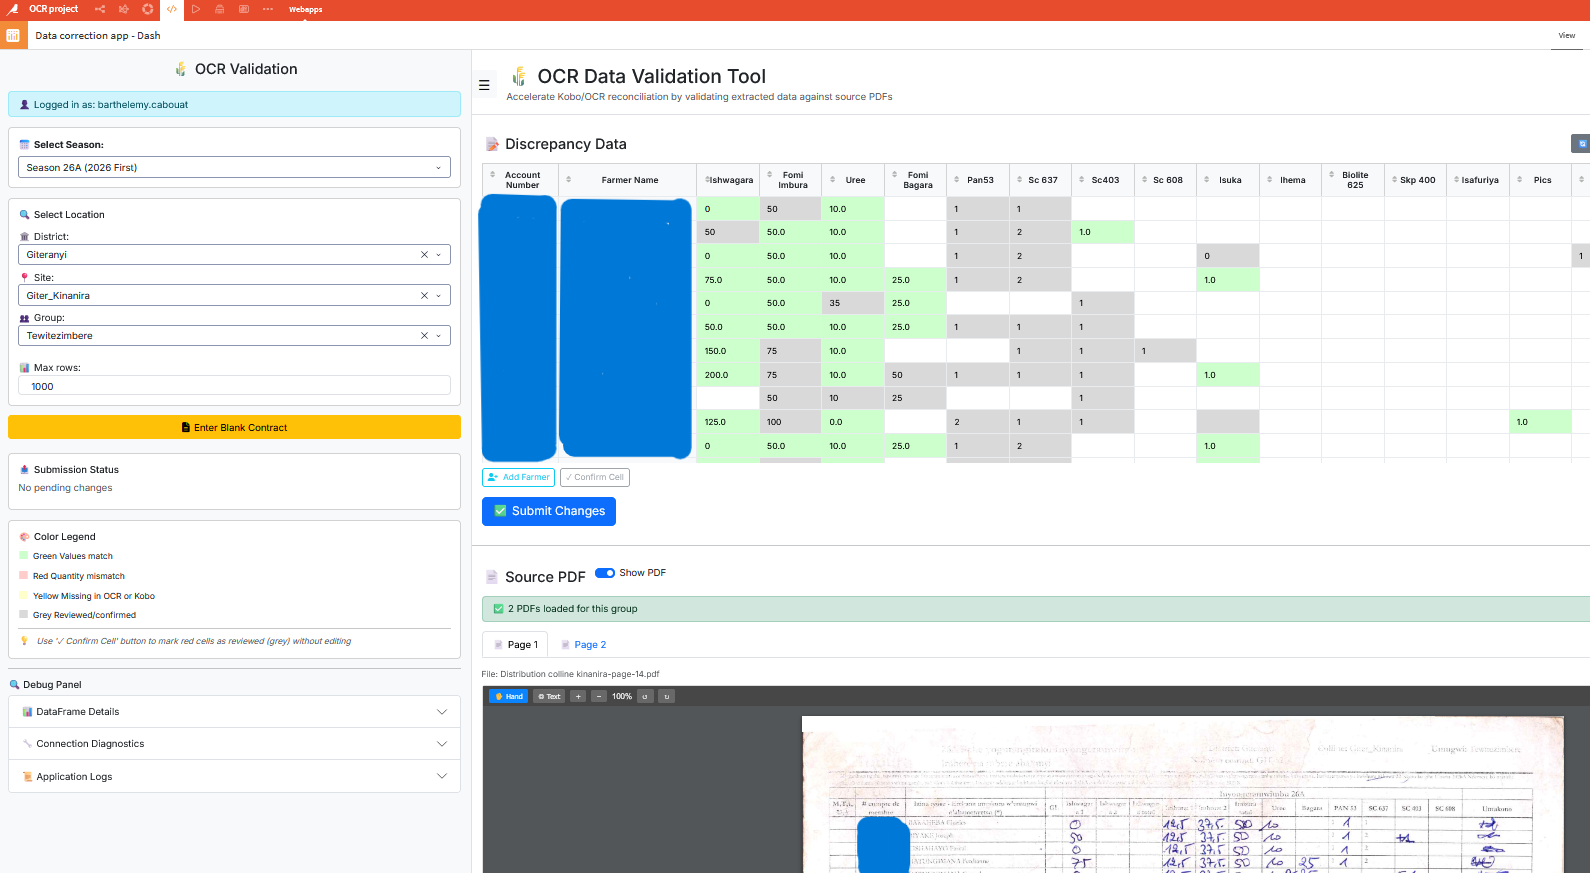Viewport: 1590px width, 873px height.
Task: Sort by the Ihema column arrows
Action: pyautogui.click(x=1269, y=180)
